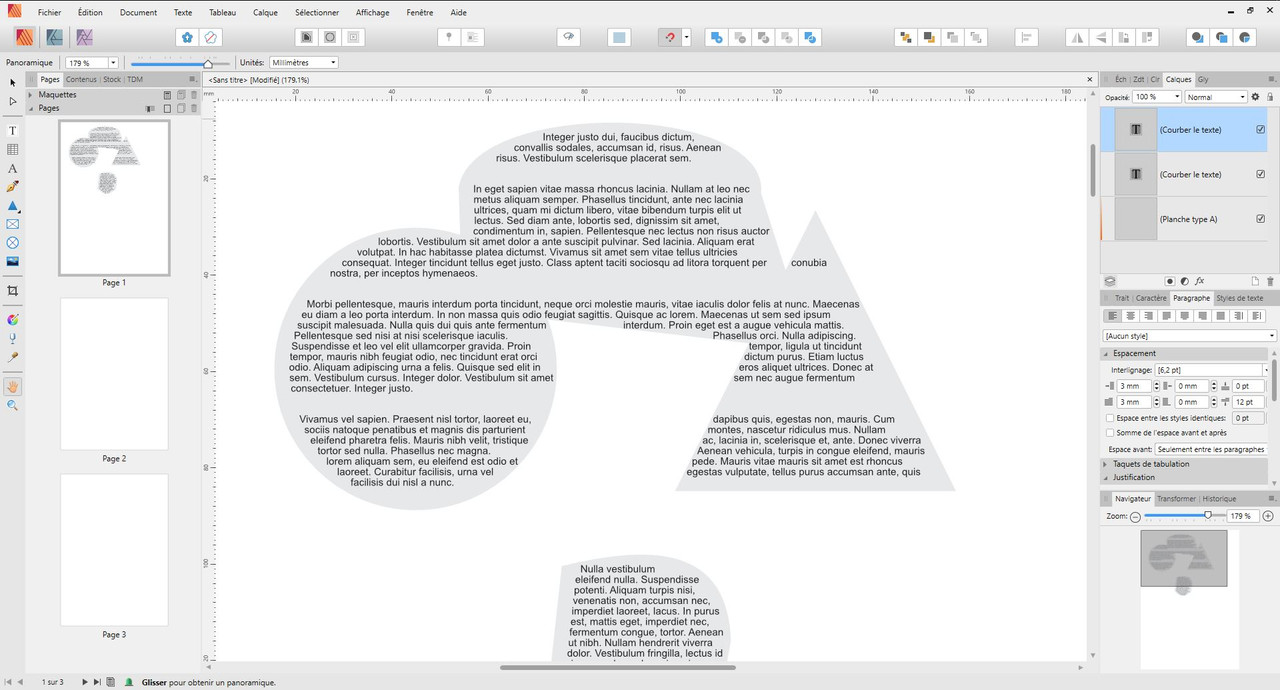Toggle the snapping magnet icon
This screenshot has width=1280, height=690.
coord(670,37)
